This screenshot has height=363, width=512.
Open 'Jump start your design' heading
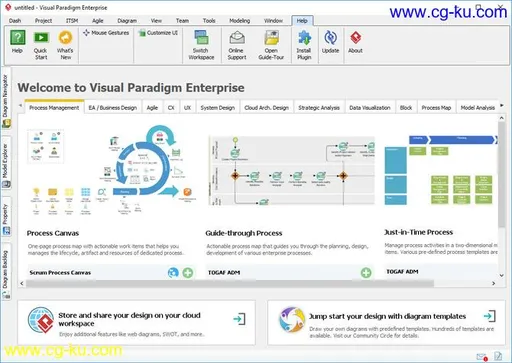click(x=387, y=316)
